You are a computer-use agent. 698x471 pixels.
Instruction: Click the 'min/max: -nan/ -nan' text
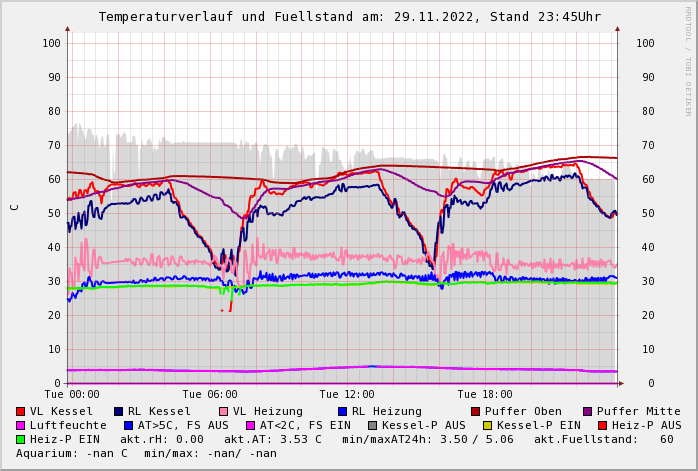click(211, 453)
